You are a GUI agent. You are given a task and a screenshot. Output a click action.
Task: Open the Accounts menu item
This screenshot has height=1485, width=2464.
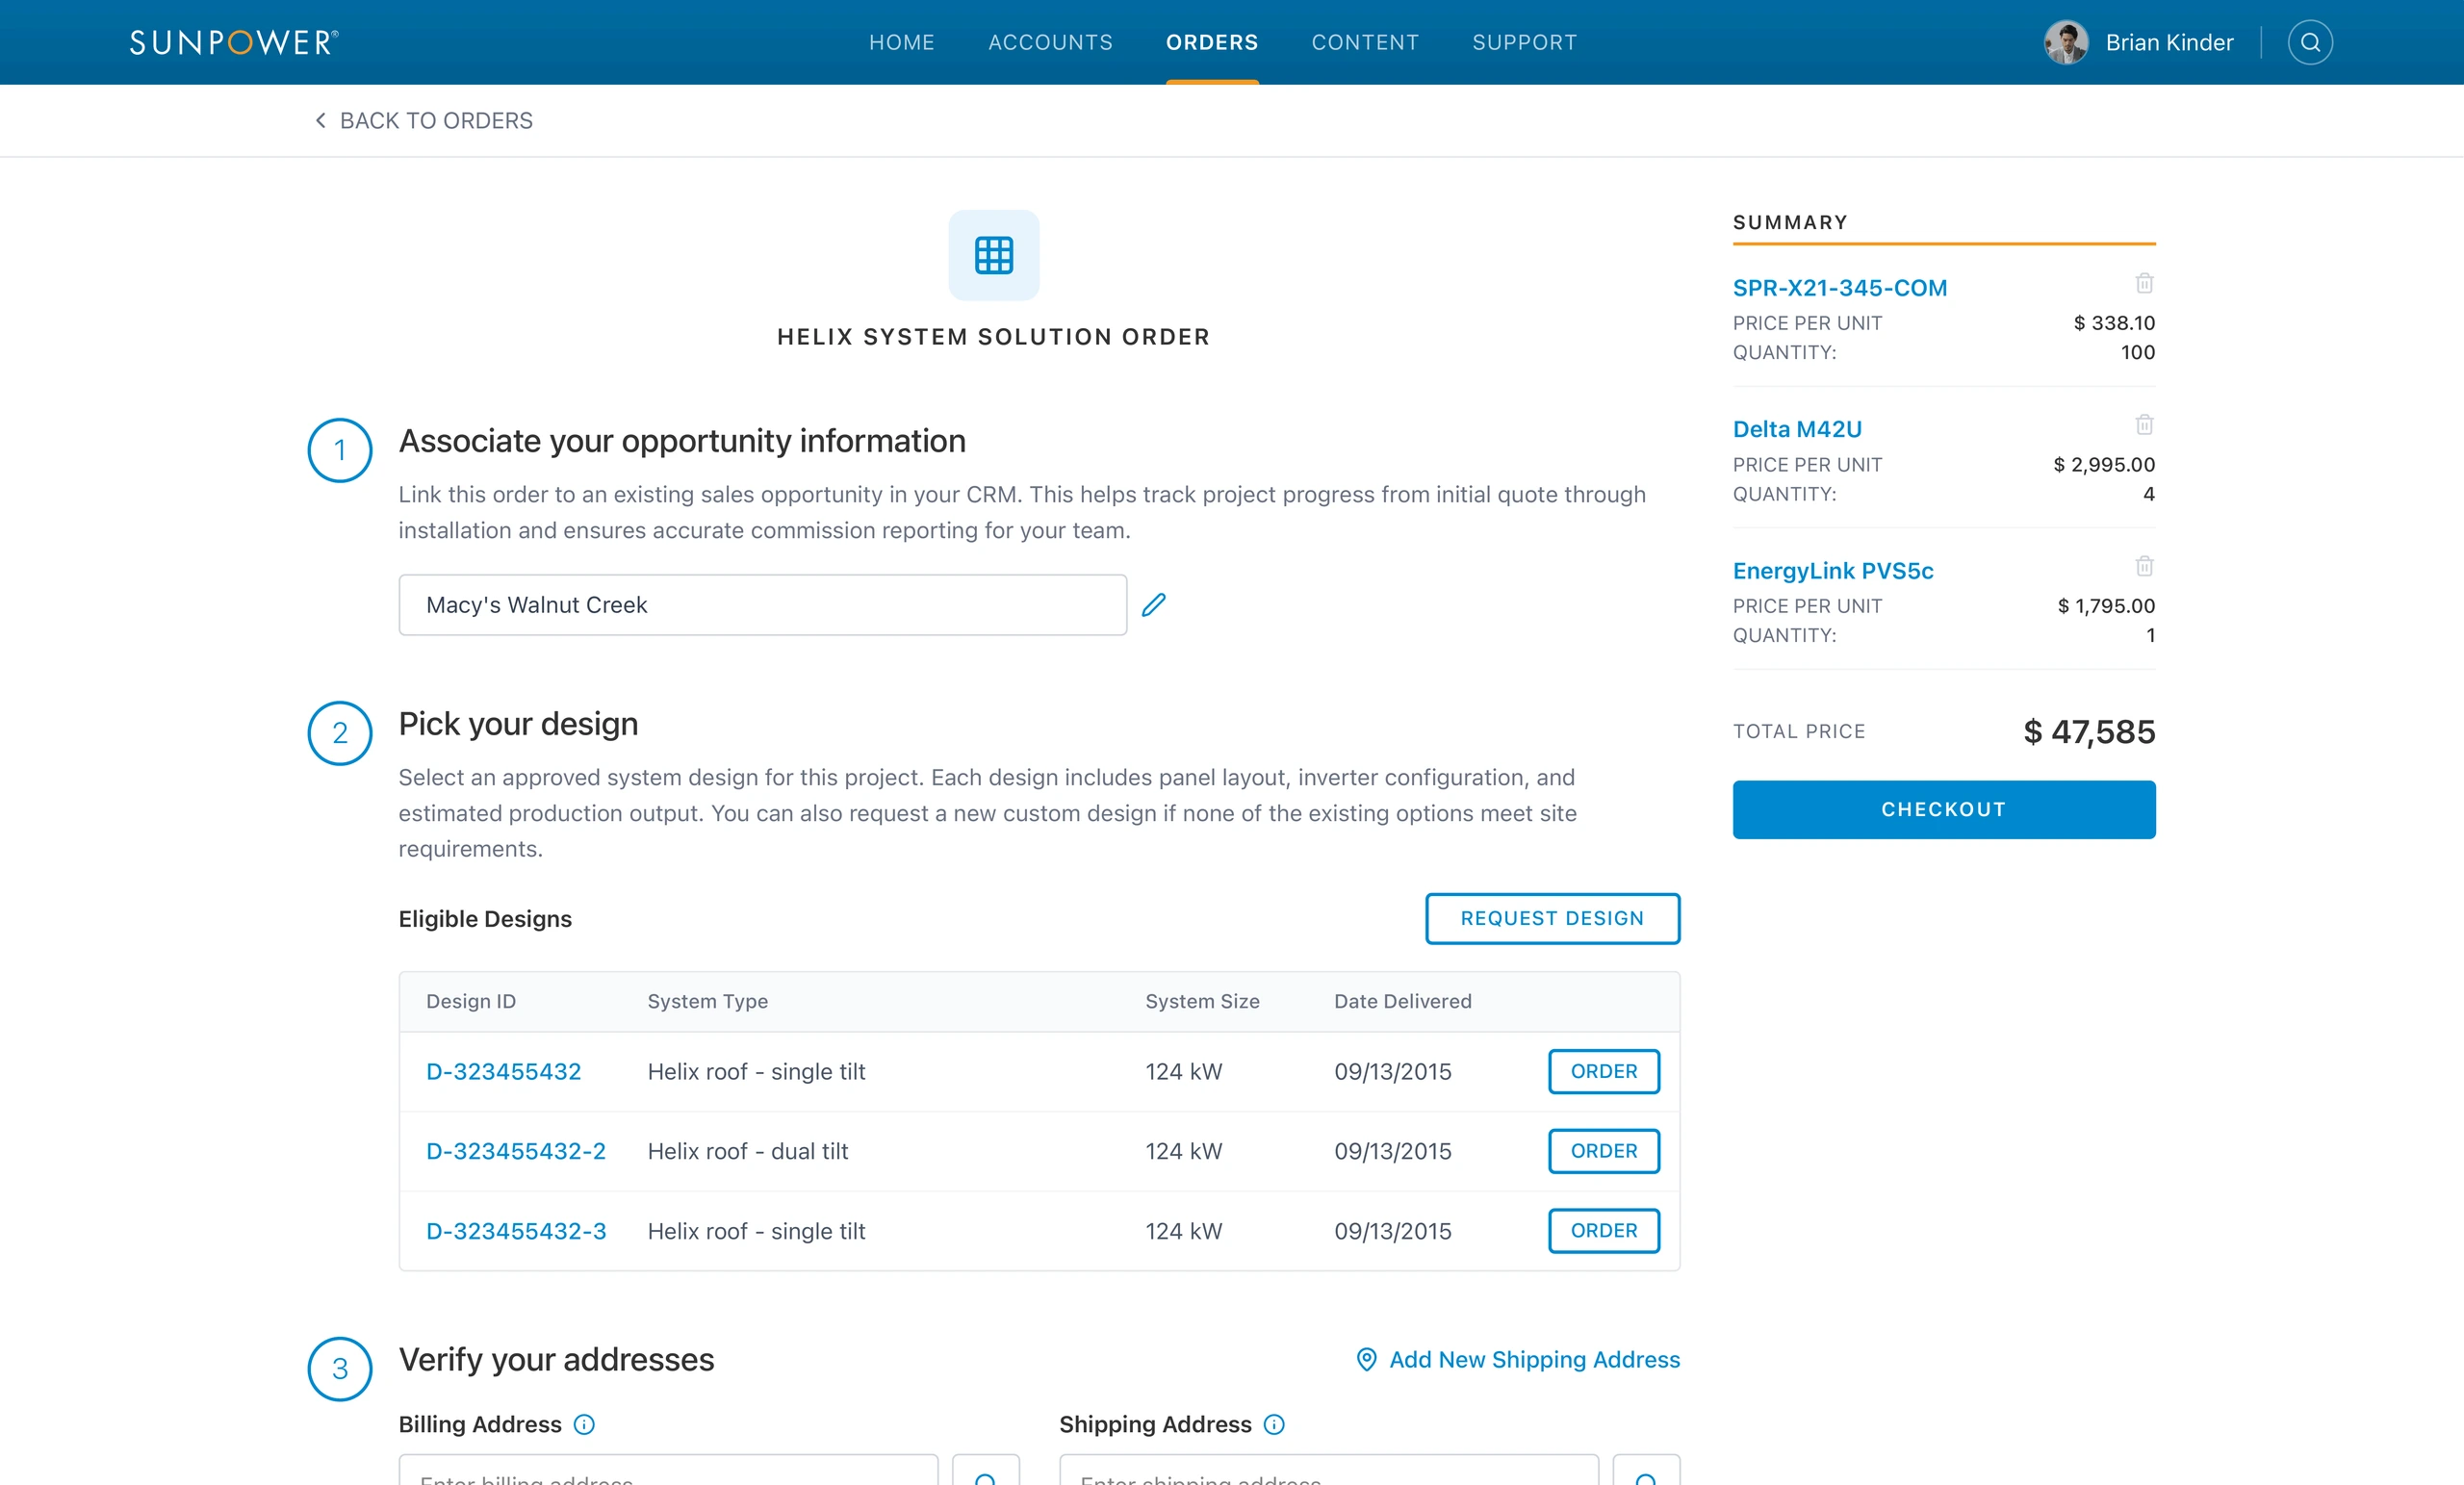pyautogui.click(x=1050, y=42)
